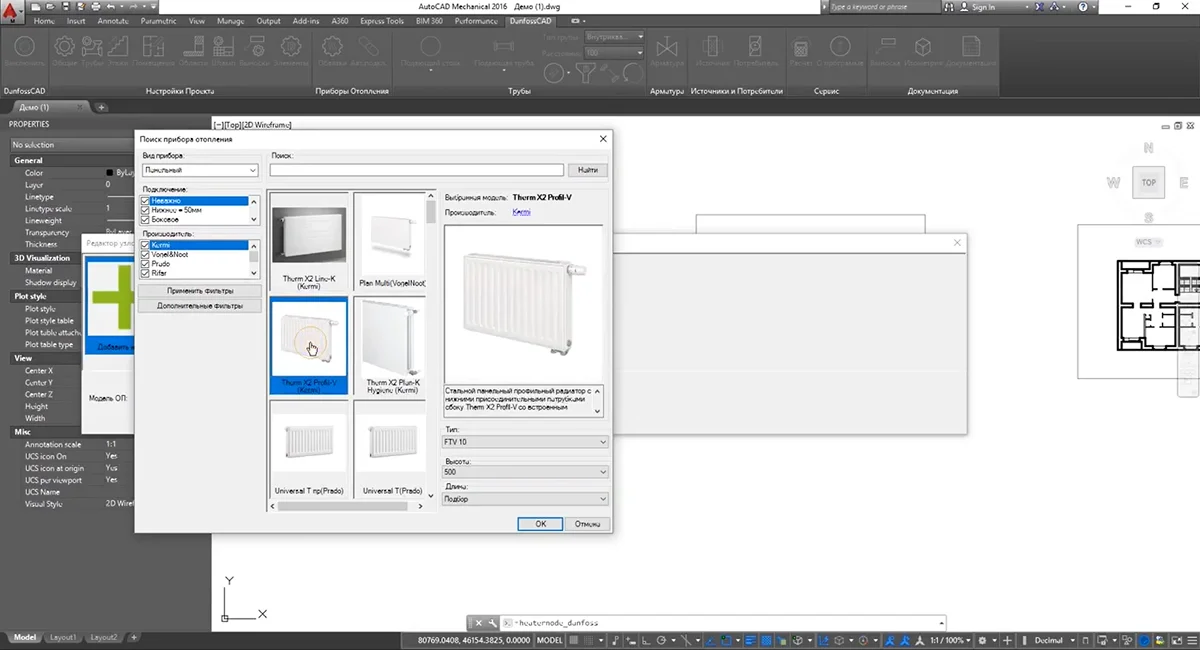Screen dimensions: 1200x650
Task: Open the Kermi manufacturer link
Action: (522, 212)
